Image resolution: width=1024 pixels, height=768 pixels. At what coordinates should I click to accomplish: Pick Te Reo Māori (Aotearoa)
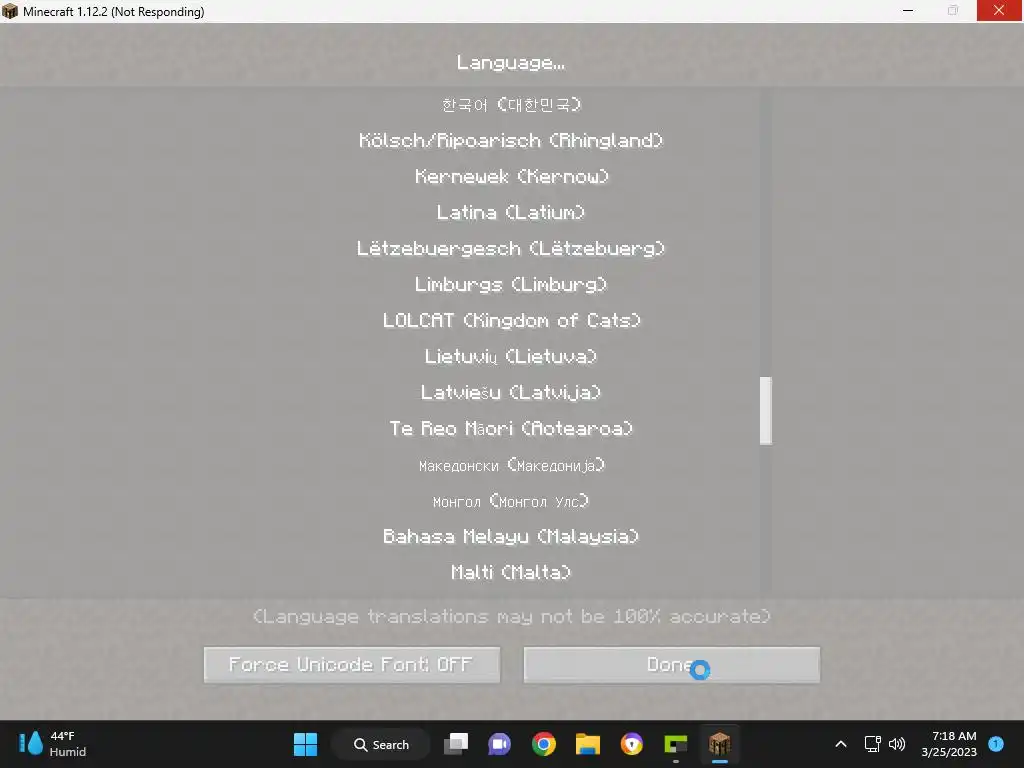511,428
